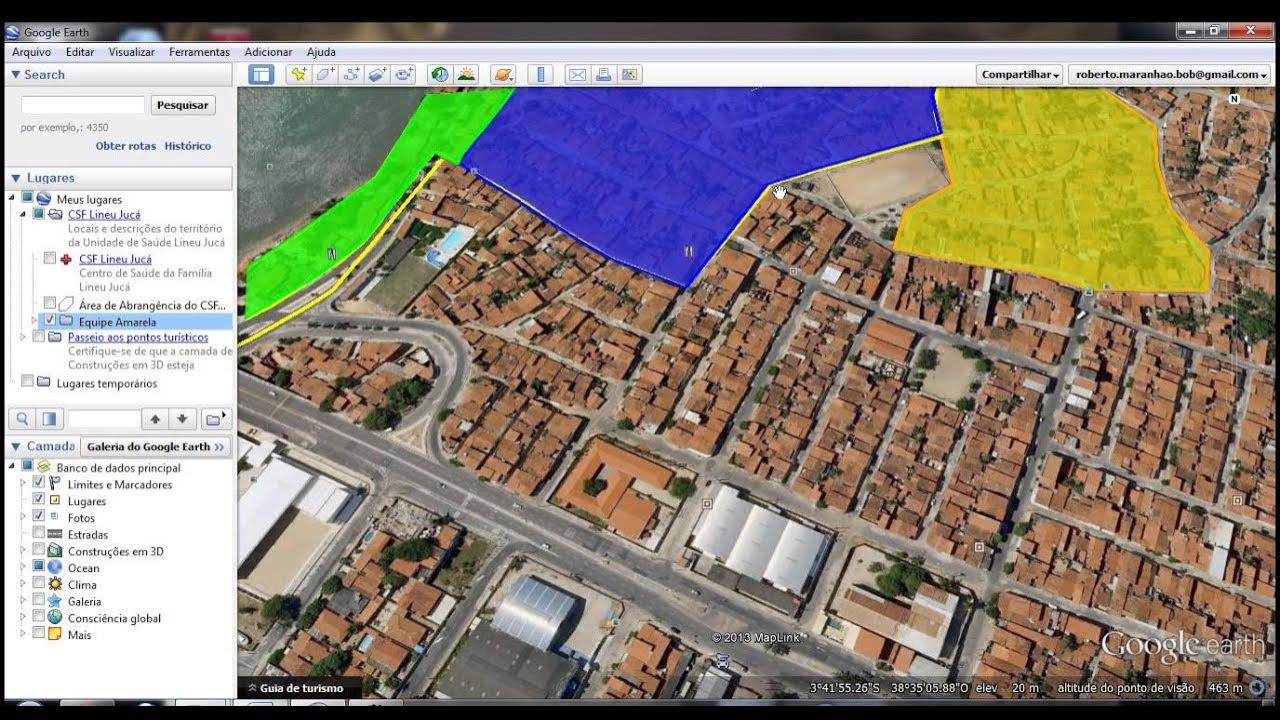Screen dimensions: 1280x720
Task: Check Passeio aos pontos turísticos checkbox
Action: tap(39, 337)
